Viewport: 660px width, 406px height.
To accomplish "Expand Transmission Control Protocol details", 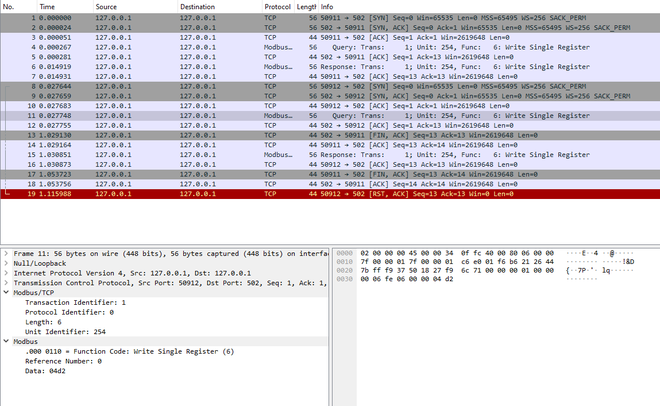I will click(x=7, y=282).
